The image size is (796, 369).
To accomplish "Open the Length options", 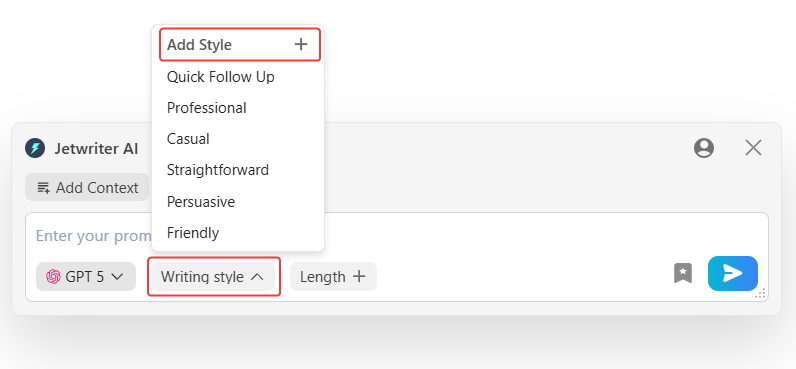I will click(333, 277).
